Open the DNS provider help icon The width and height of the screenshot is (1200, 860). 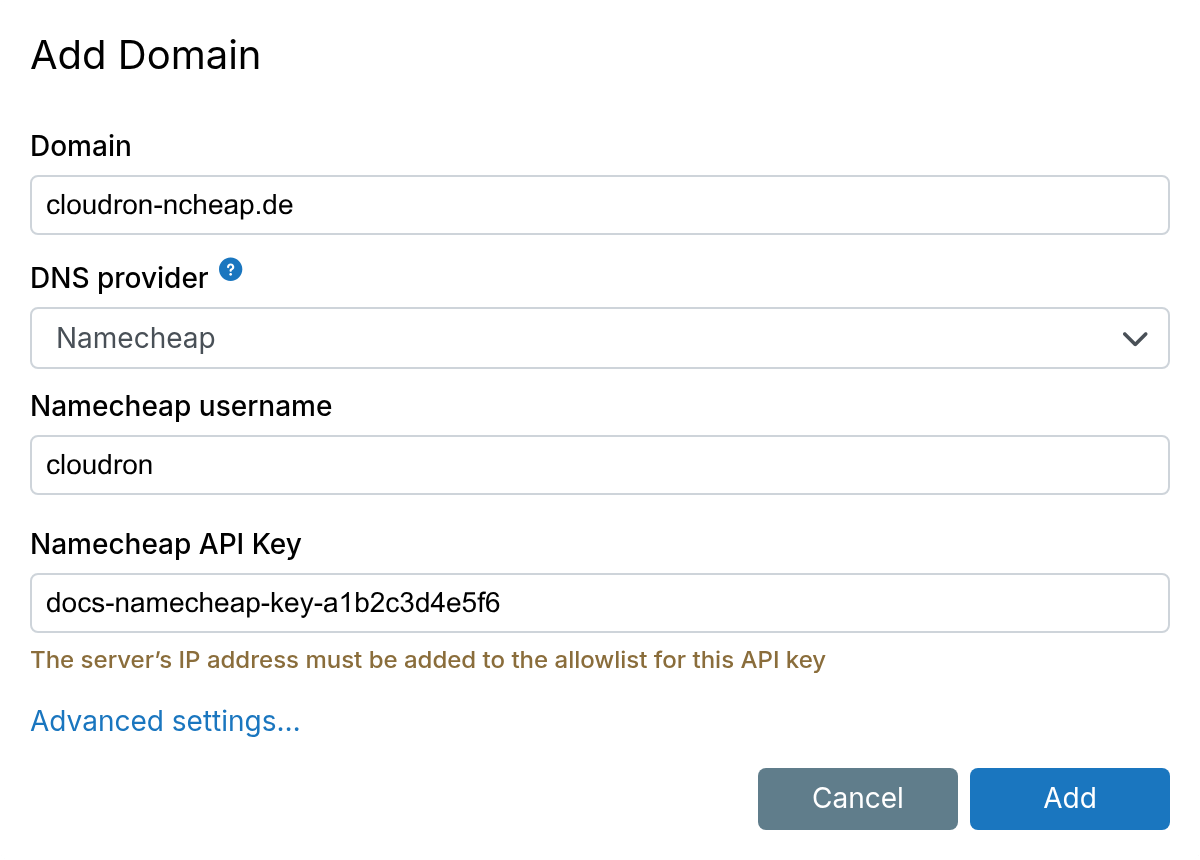(231, 269)
